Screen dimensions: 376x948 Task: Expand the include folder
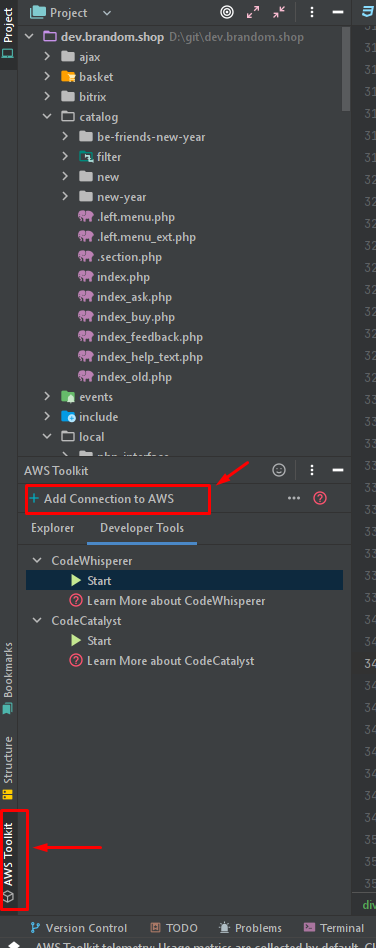click(47, 417)
